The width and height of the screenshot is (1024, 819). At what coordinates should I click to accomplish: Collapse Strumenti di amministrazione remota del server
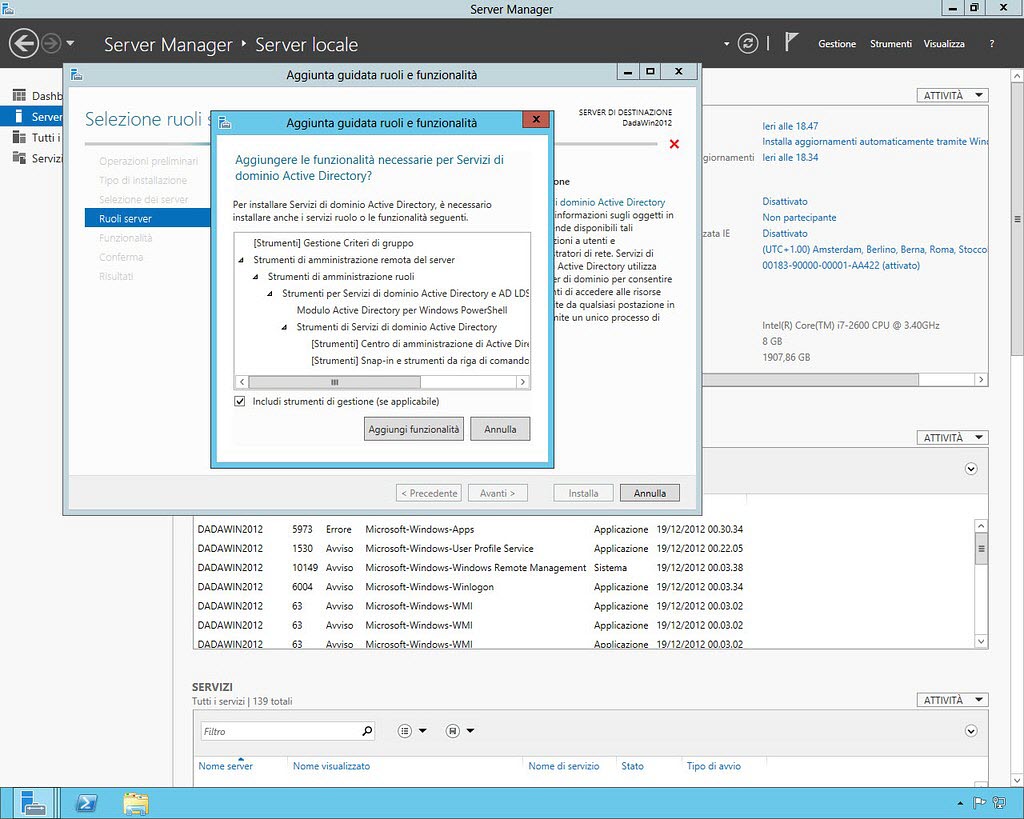pyautogui.click(x=241, y=260)
